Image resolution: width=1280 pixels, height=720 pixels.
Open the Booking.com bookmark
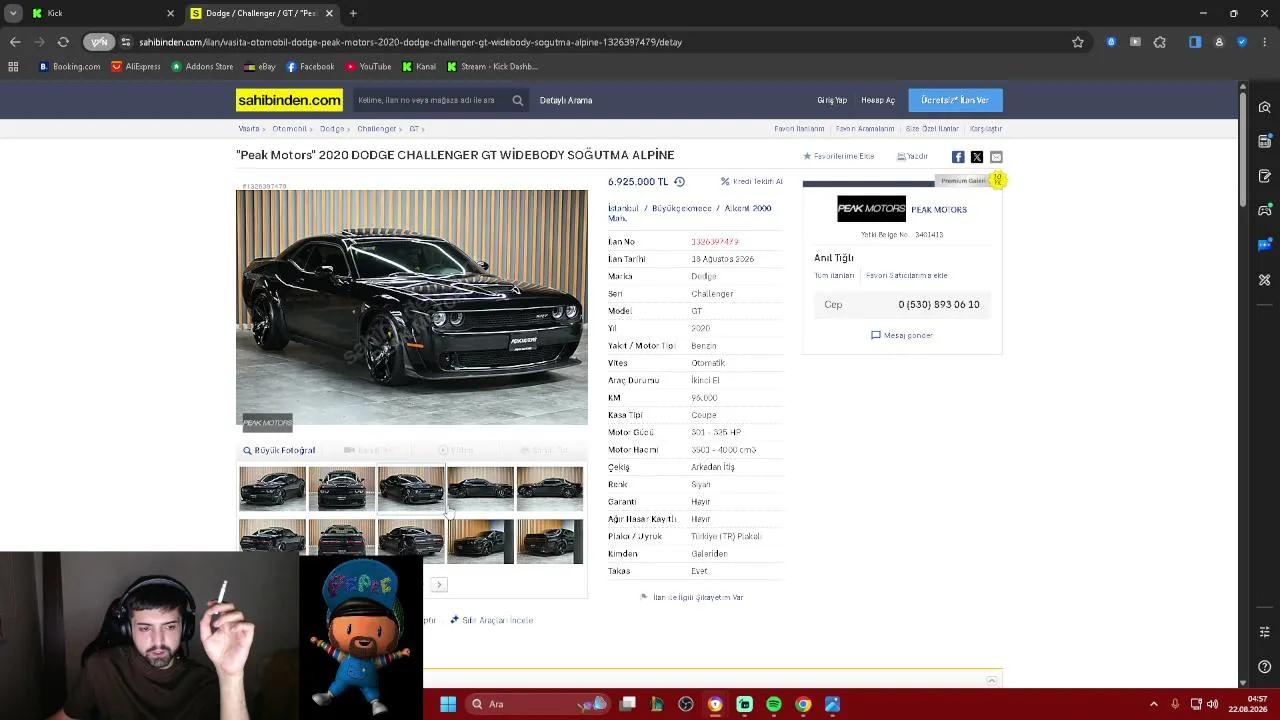point(70,67)
